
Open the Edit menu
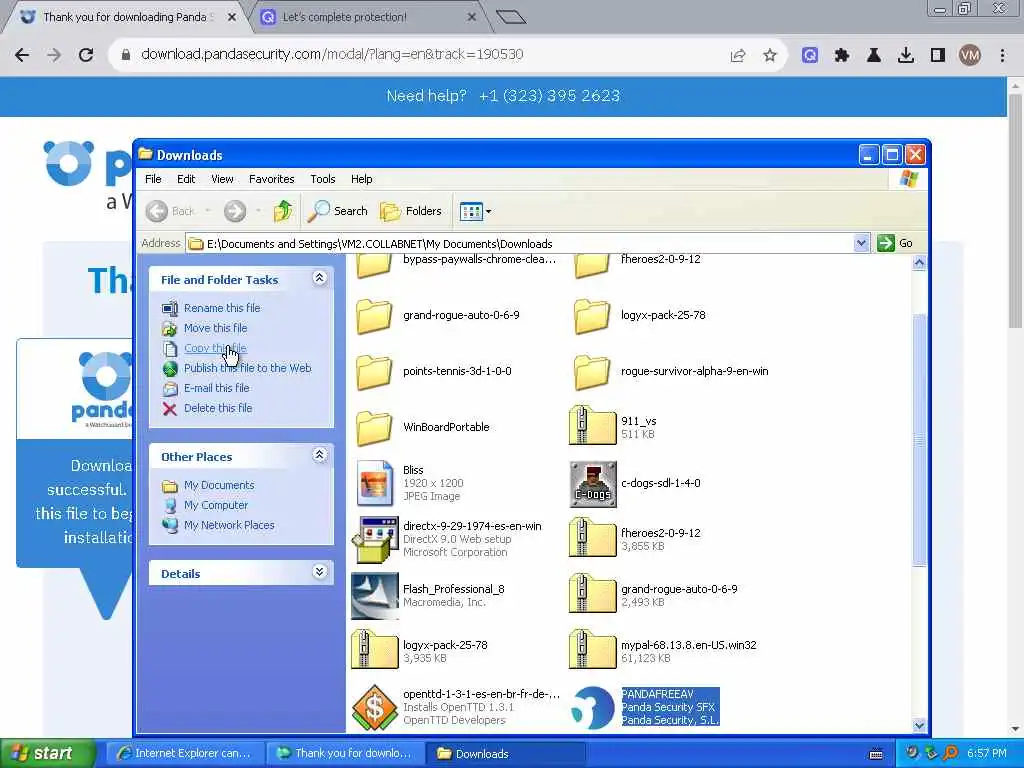186,179
